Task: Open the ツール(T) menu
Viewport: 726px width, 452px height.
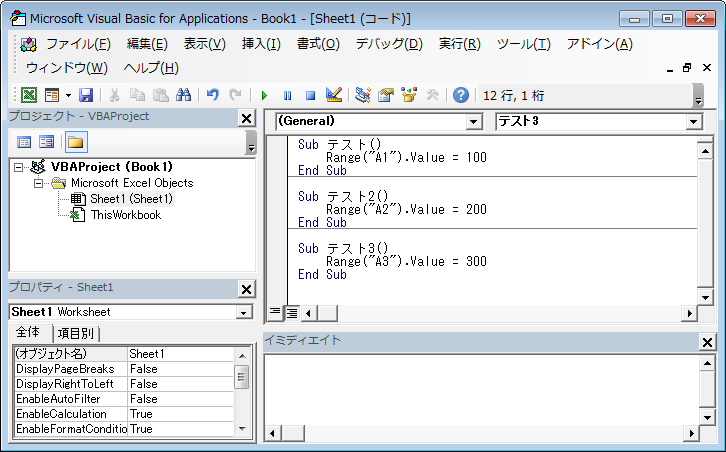Action: [524, 44]
